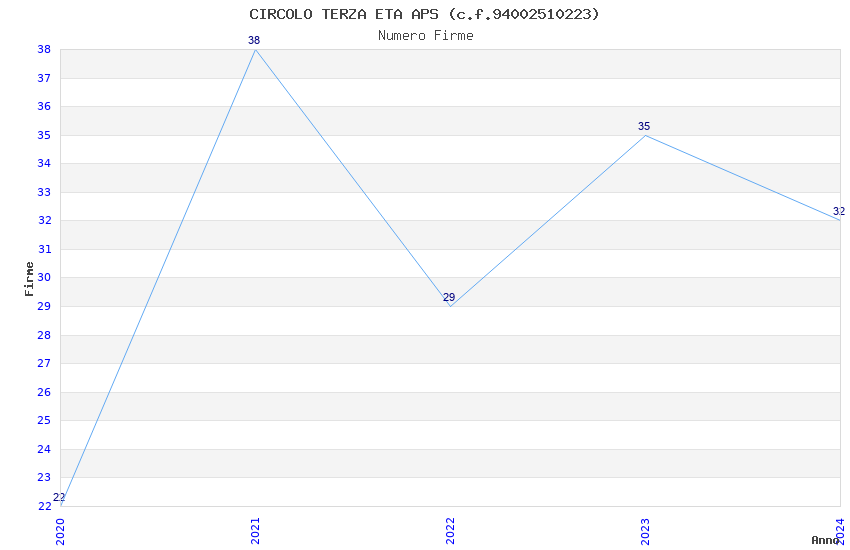Click the y-axis tick 34

(44, 163)
